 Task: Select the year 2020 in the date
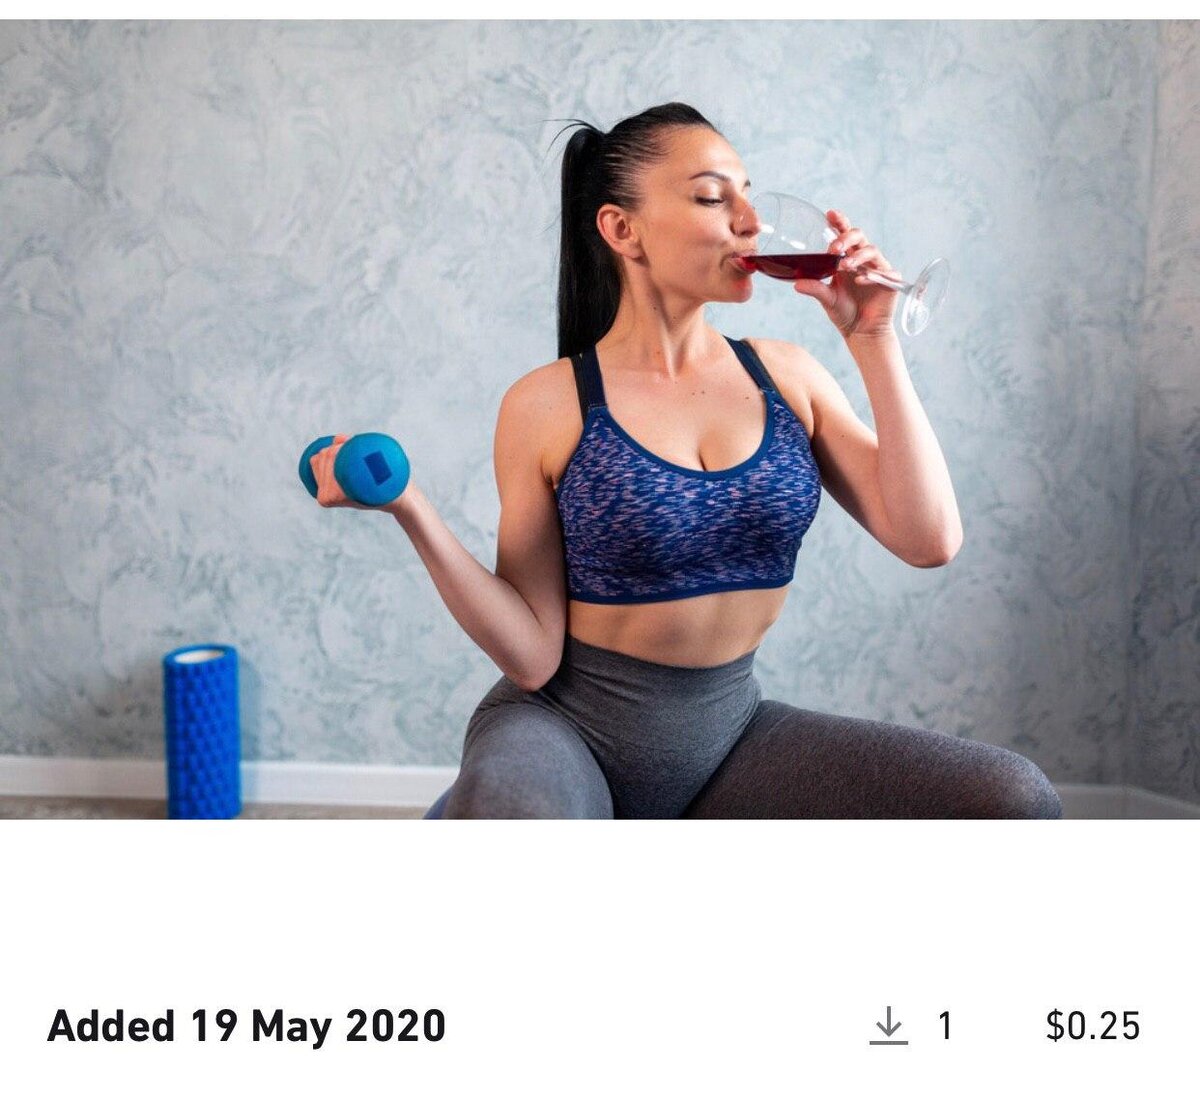point(395,1026)
